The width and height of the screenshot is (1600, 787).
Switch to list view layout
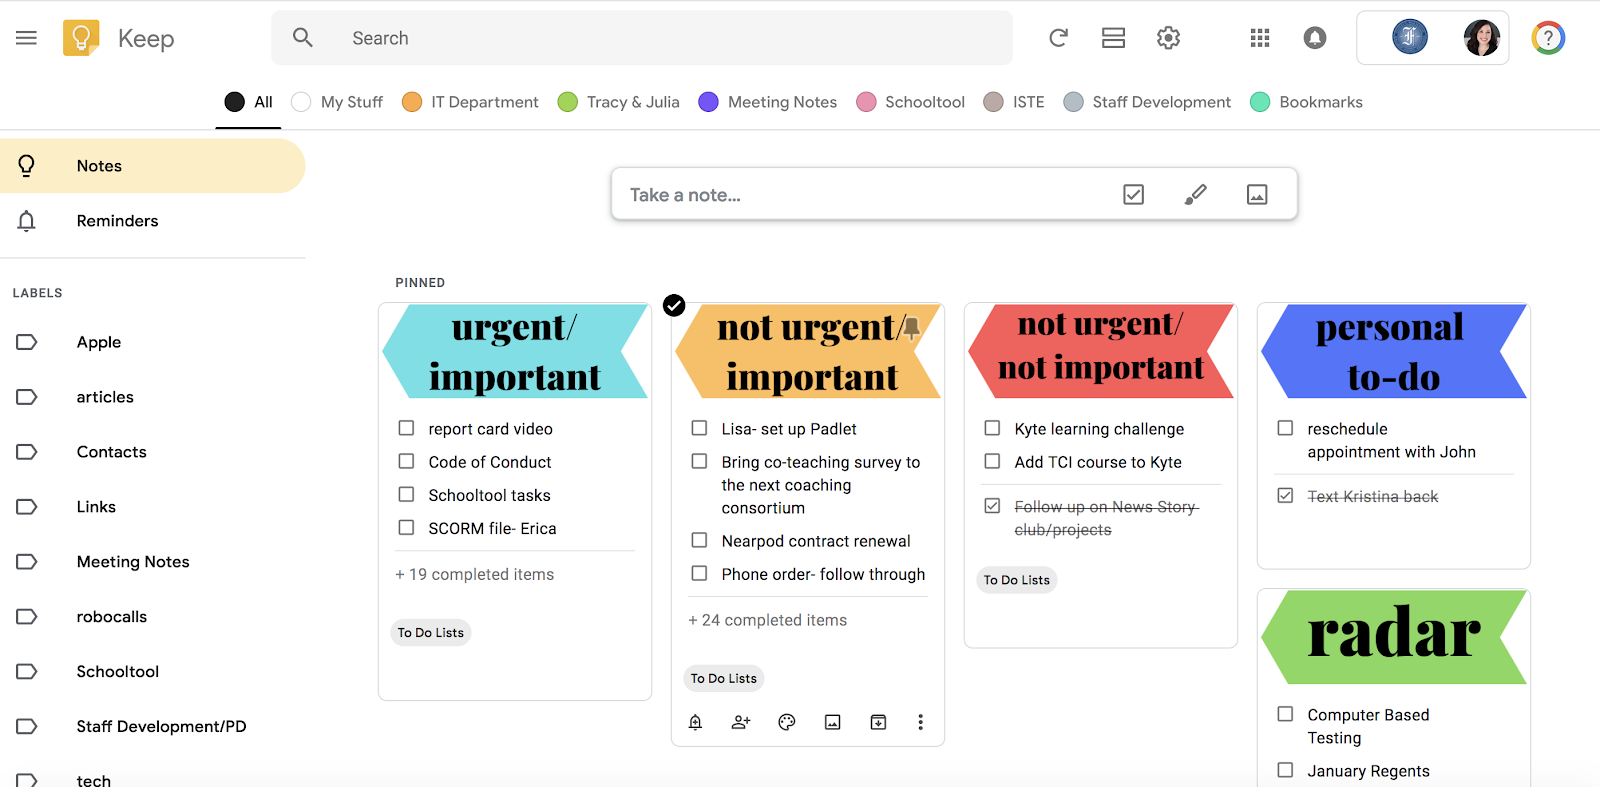click(1113, 38)
